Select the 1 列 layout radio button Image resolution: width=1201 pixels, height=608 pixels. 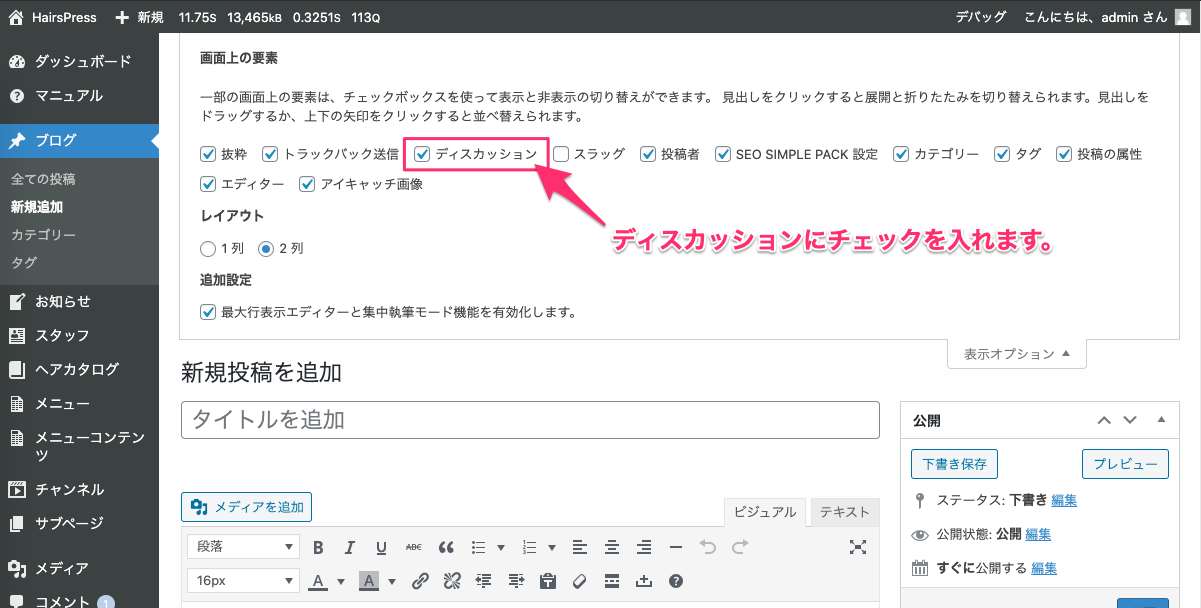coord(208,248)
